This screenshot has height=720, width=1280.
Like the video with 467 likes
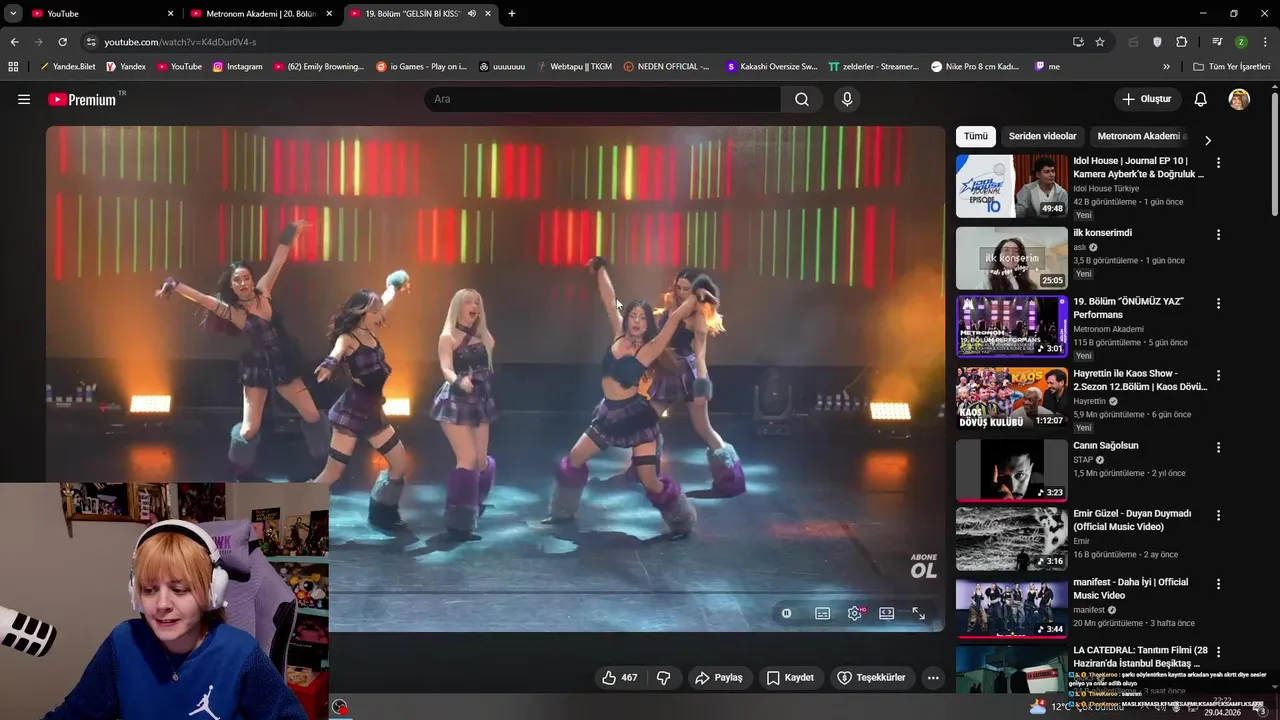point(619,678)
